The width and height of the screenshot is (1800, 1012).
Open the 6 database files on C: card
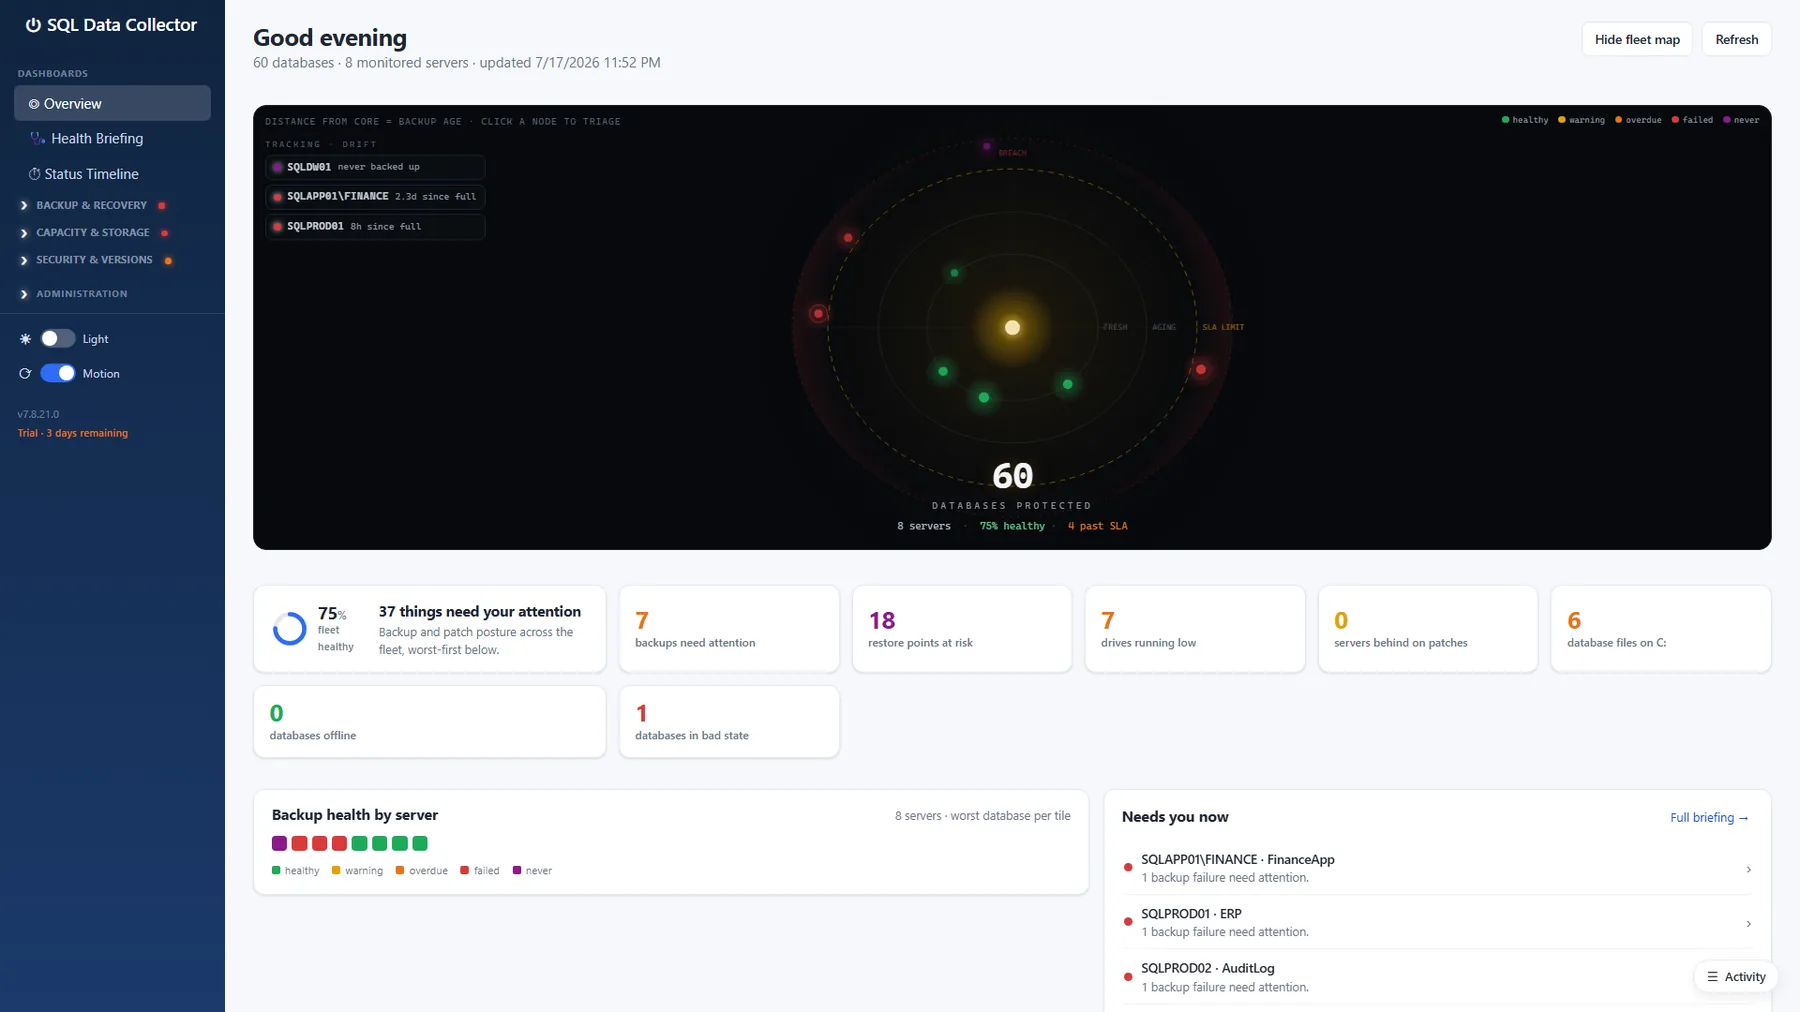click(1661, 629)
